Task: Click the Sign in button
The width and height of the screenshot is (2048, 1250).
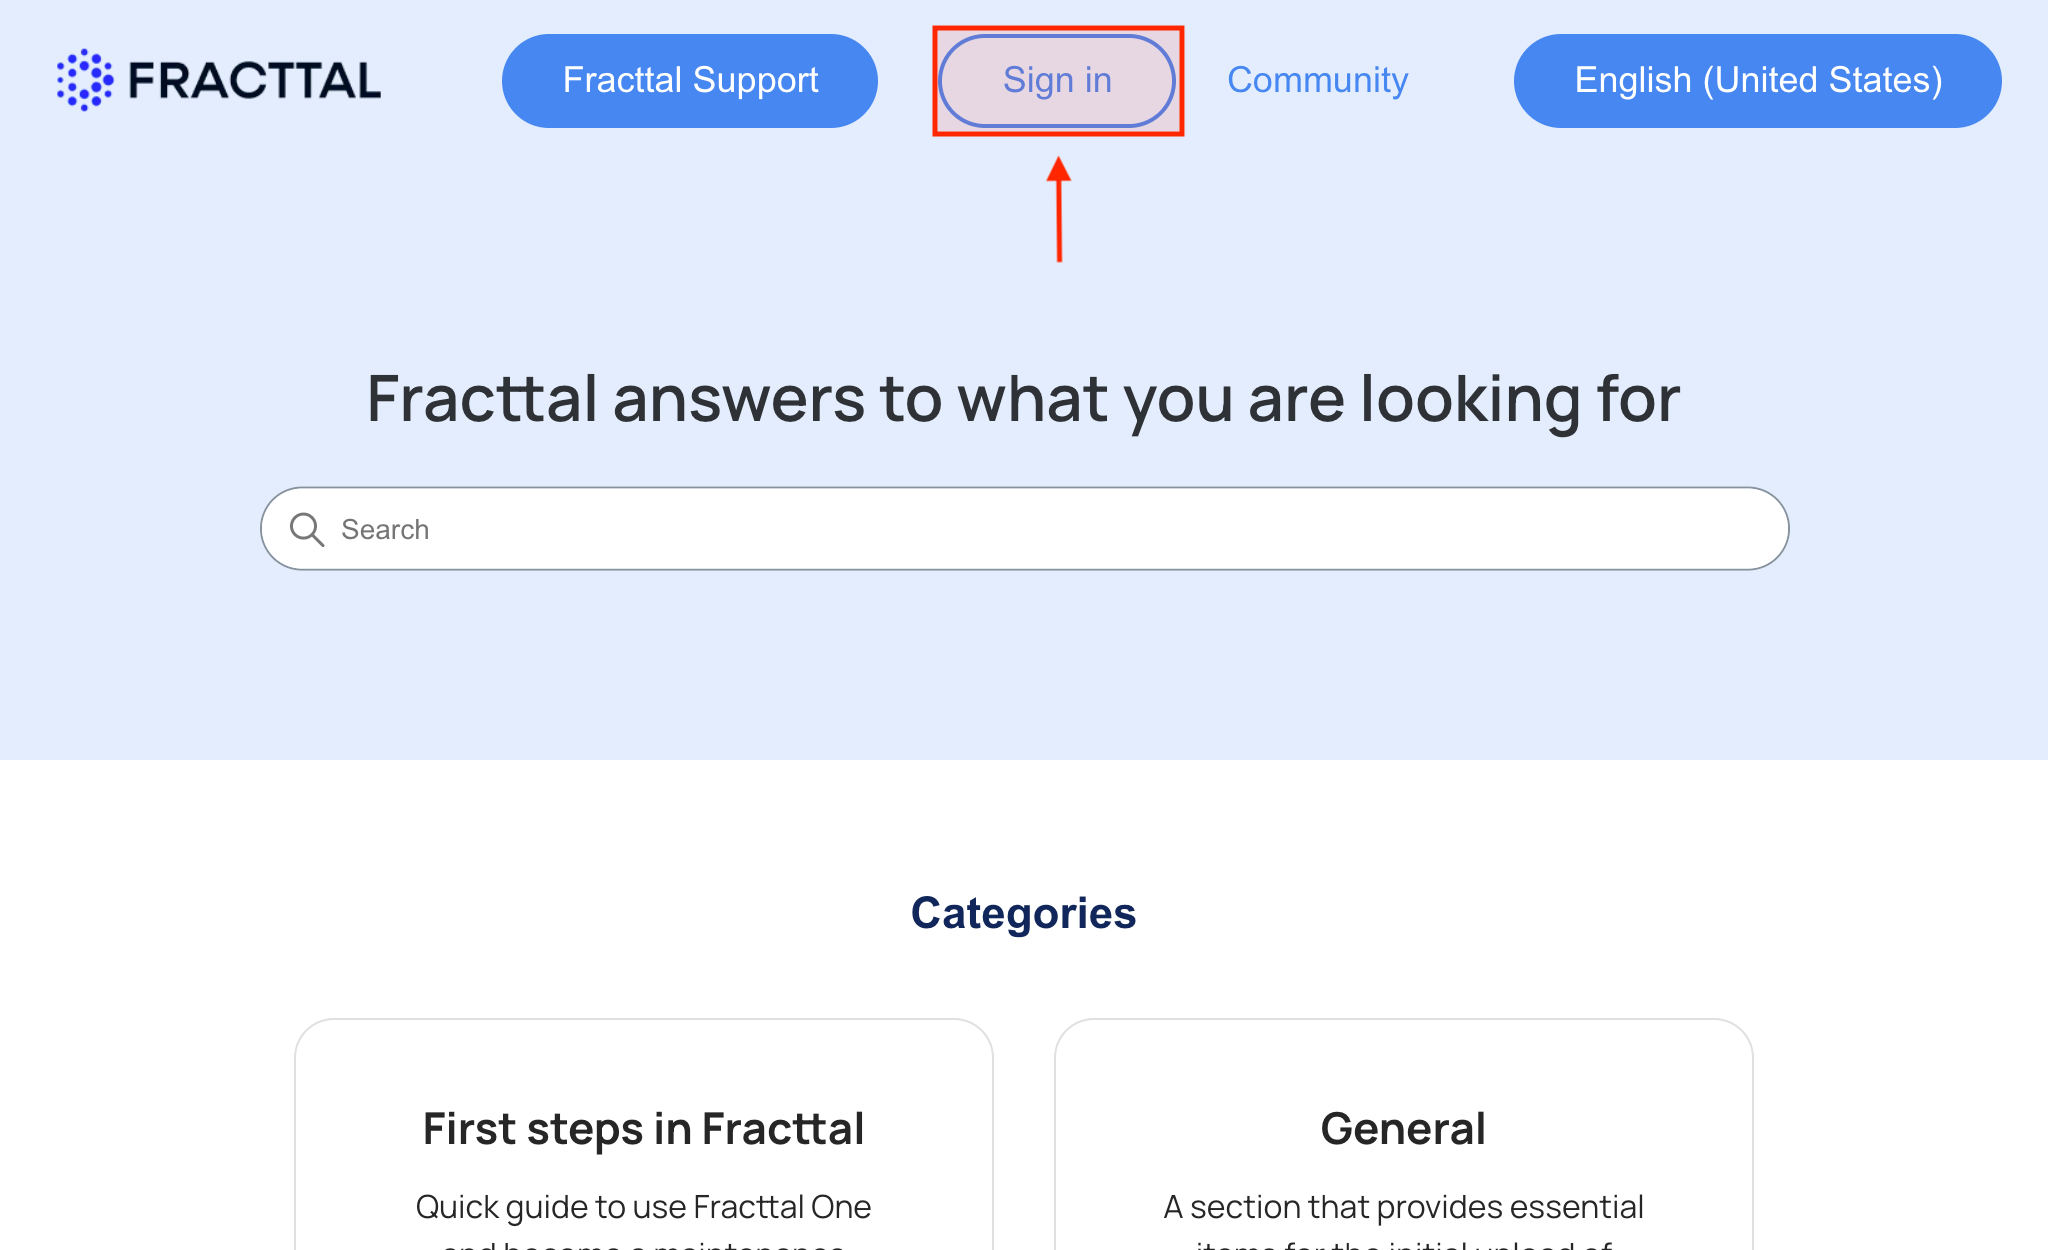Action: (1057, 80)
